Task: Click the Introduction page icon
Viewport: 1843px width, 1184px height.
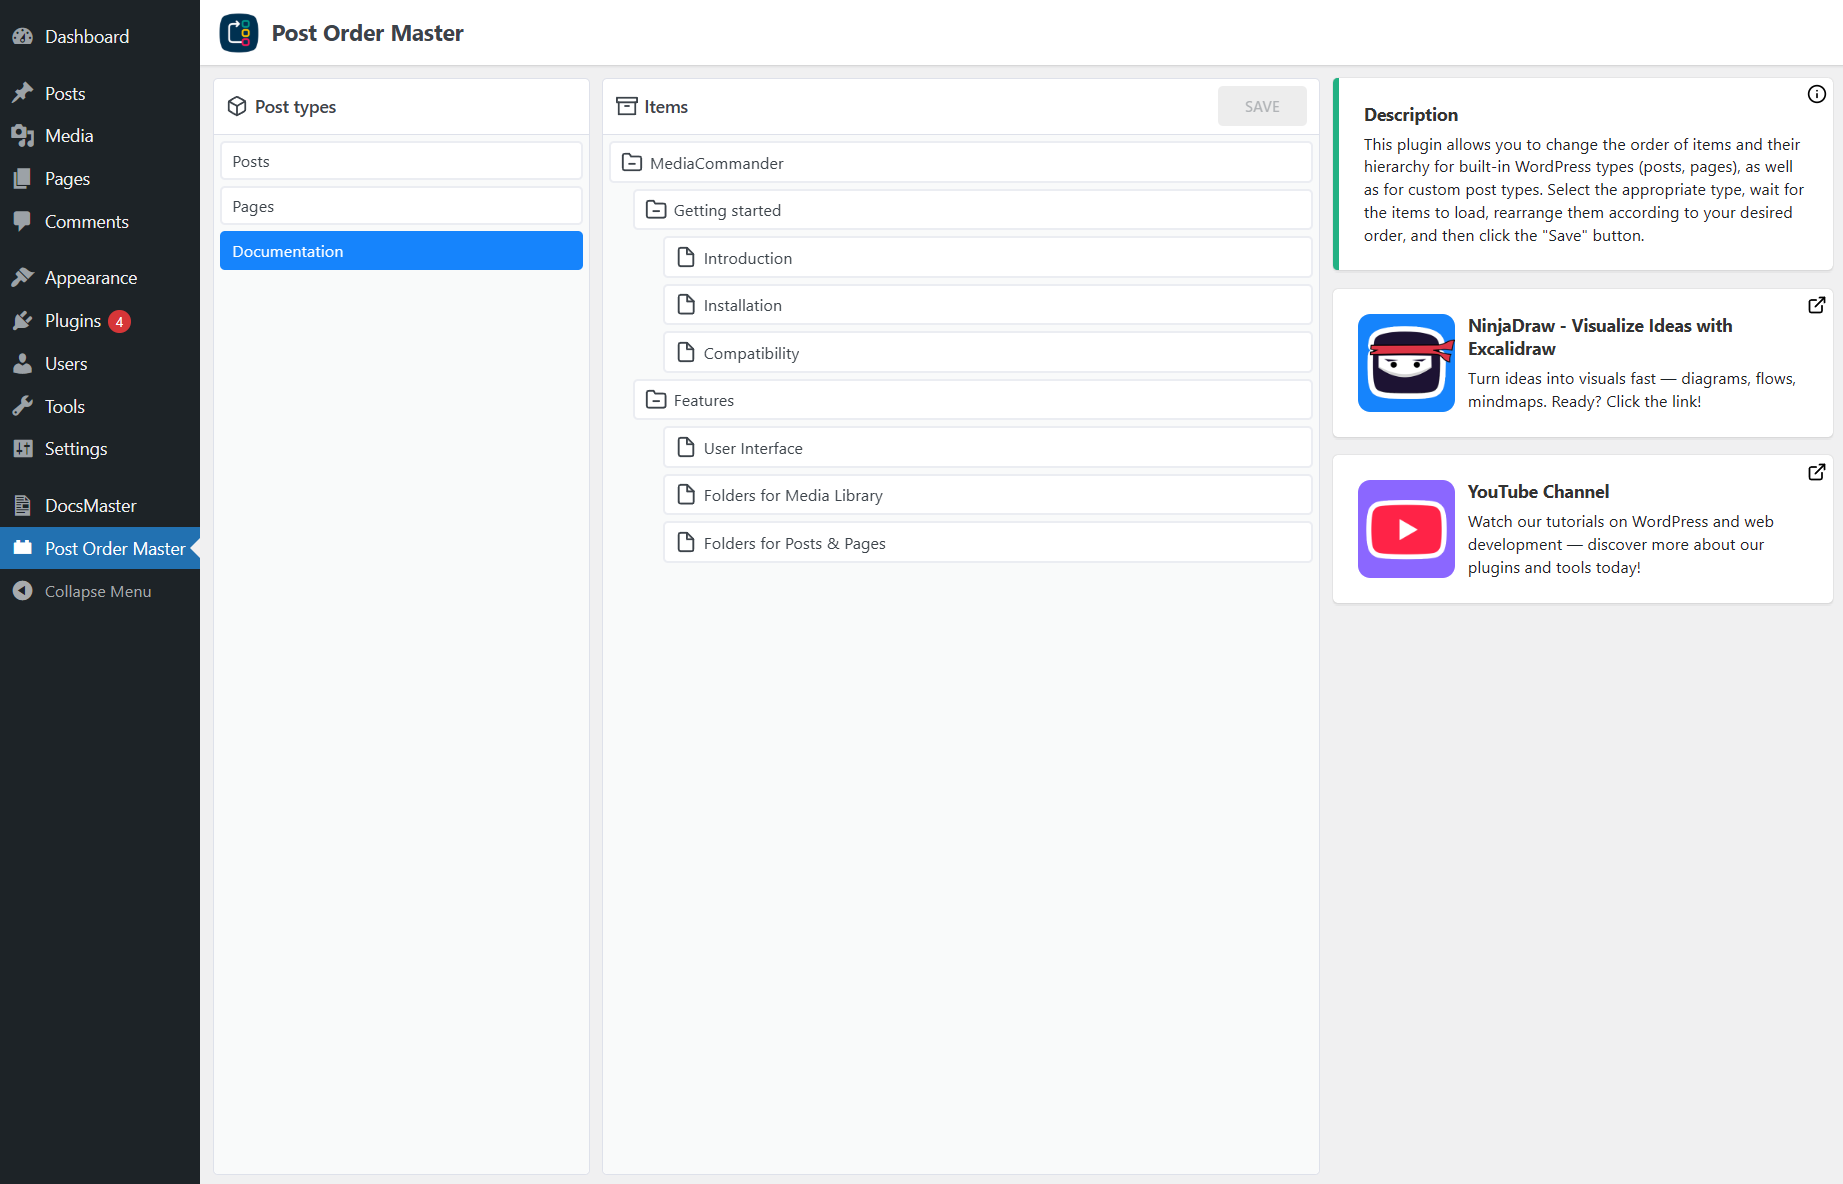Action: (686, 258)
